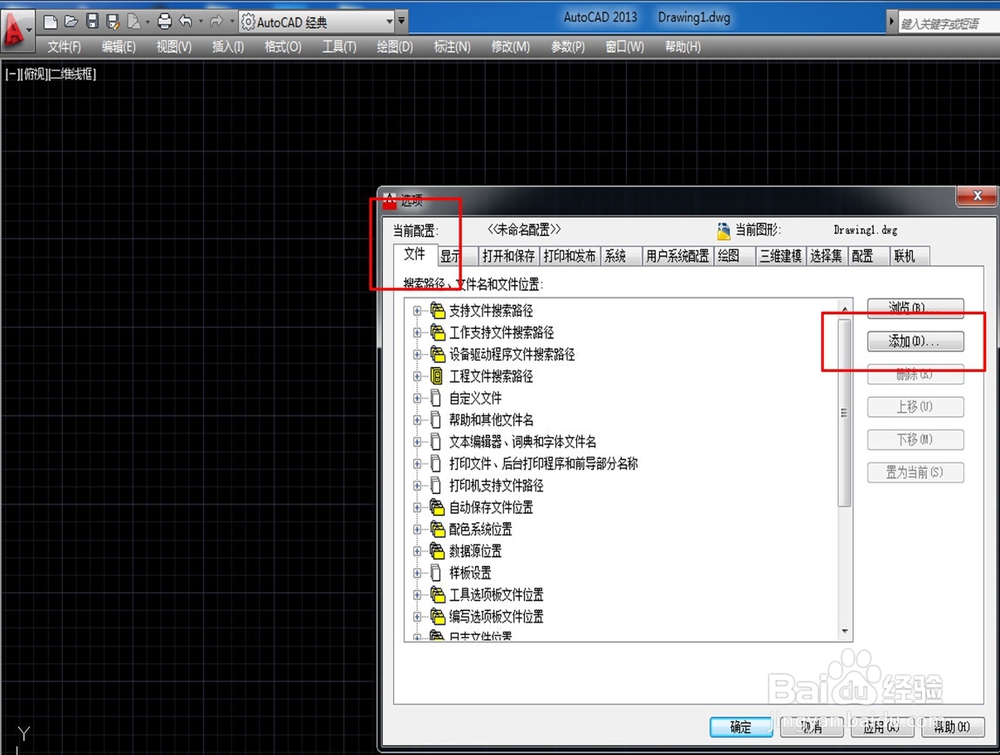
Task: Expand the 自定义文件 node
Action: (417, 399)
